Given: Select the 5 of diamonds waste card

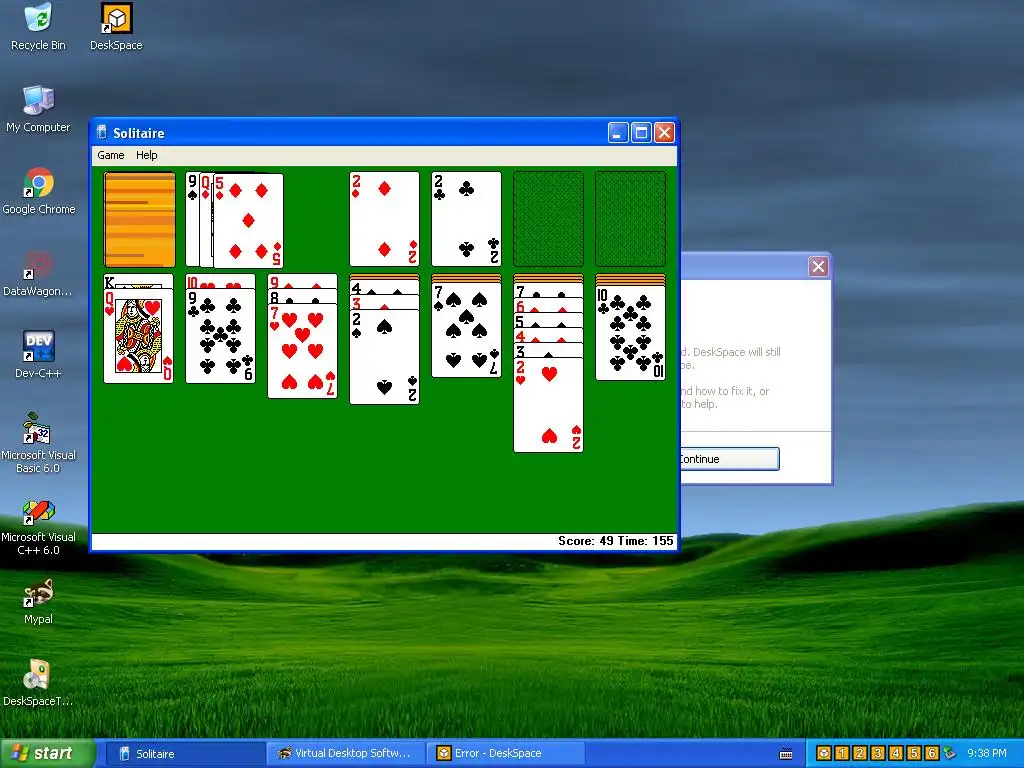Looking at the screenshot, I should click(x=248, y=220).
